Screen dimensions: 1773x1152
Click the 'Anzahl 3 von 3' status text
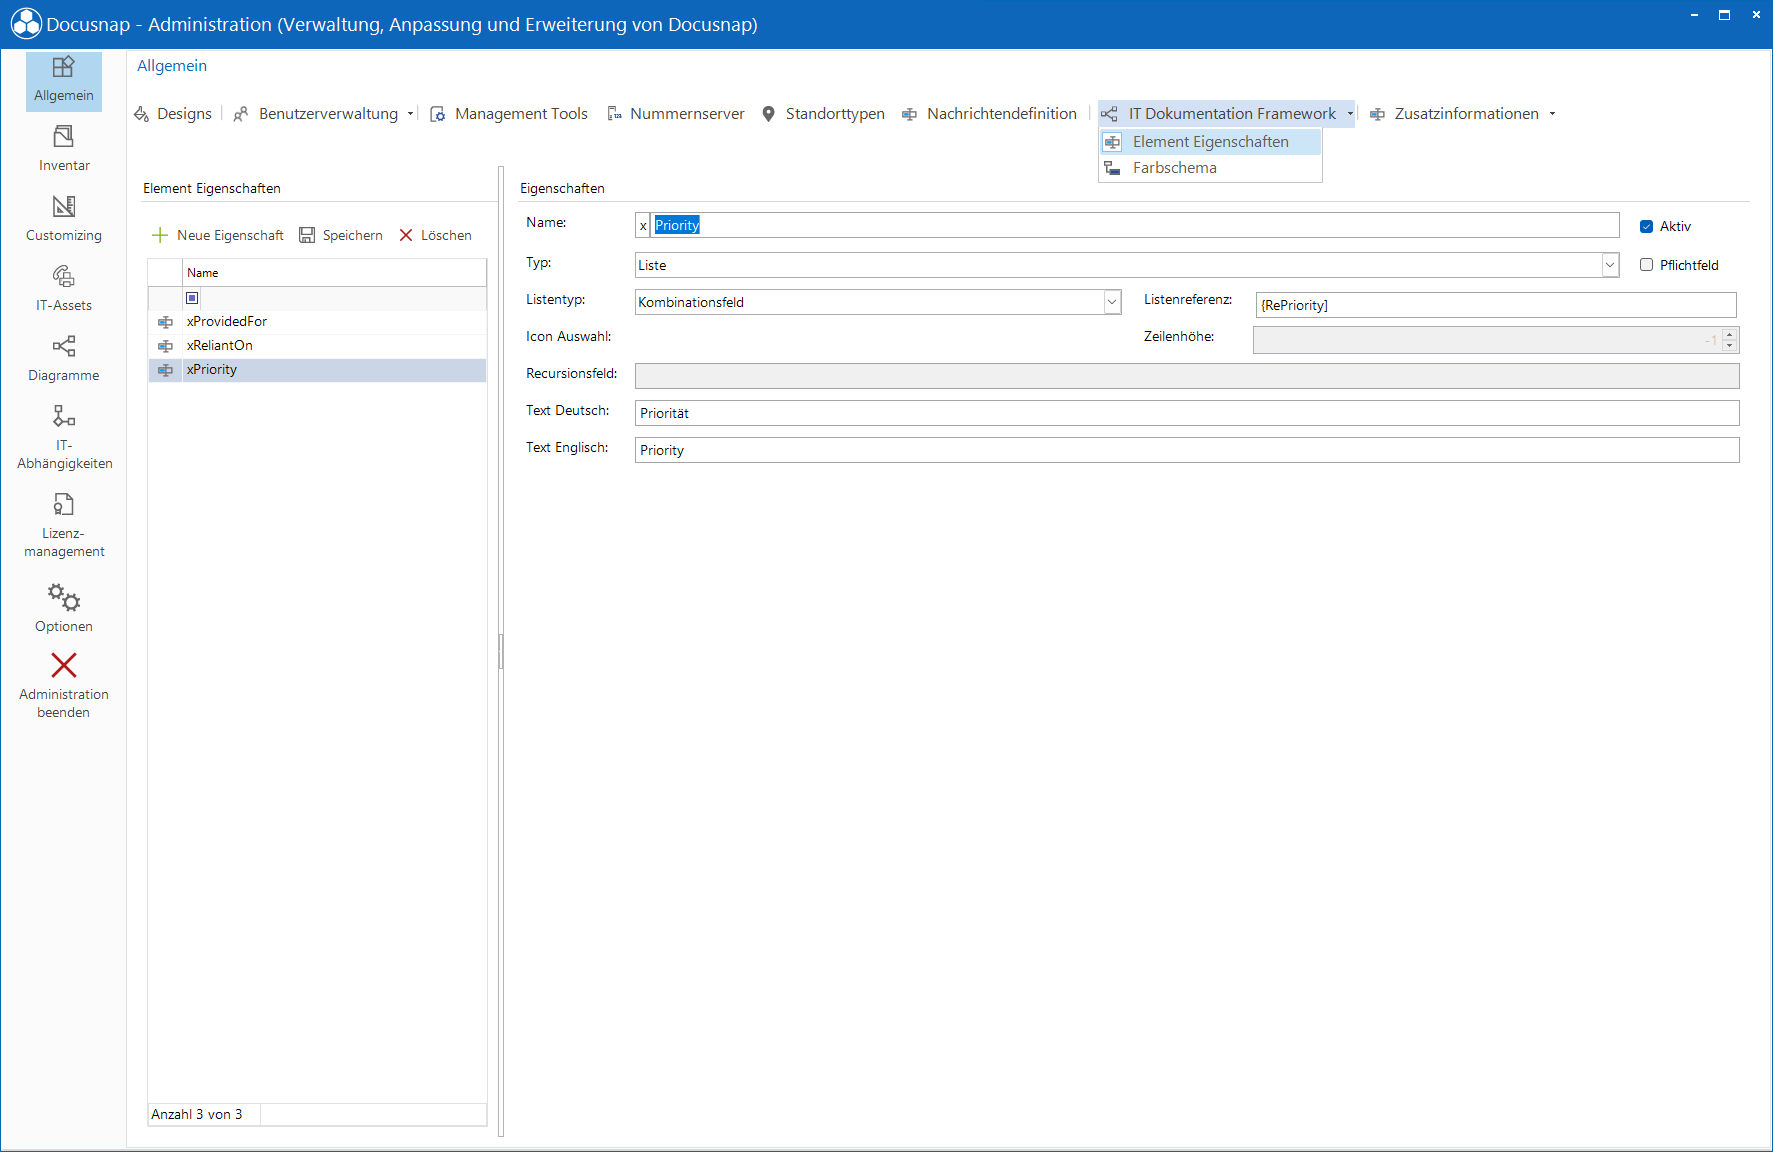197,1114
